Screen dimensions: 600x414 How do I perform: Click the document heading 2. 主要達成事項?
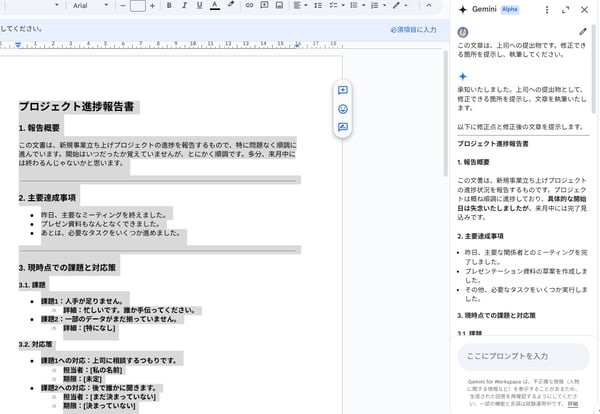click(x=47, y=198)
